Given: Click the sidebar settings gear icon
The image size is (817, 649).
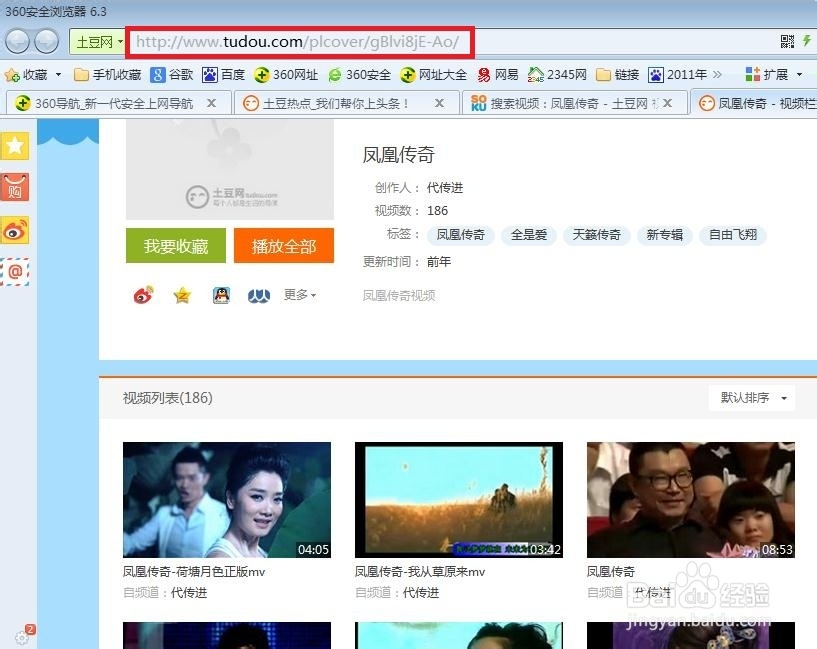Looking at the screenshot, I should pos(22,638).
